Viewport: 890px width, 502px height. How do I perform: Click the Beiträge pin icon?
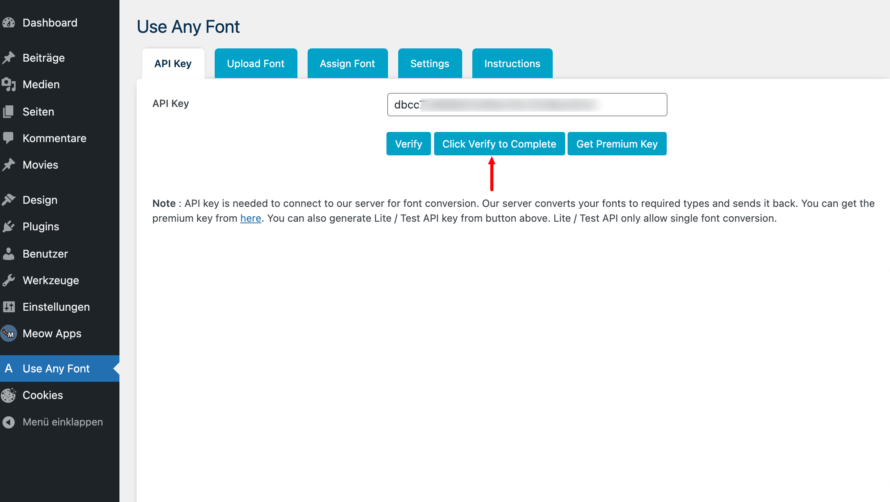tap(9, 58)
